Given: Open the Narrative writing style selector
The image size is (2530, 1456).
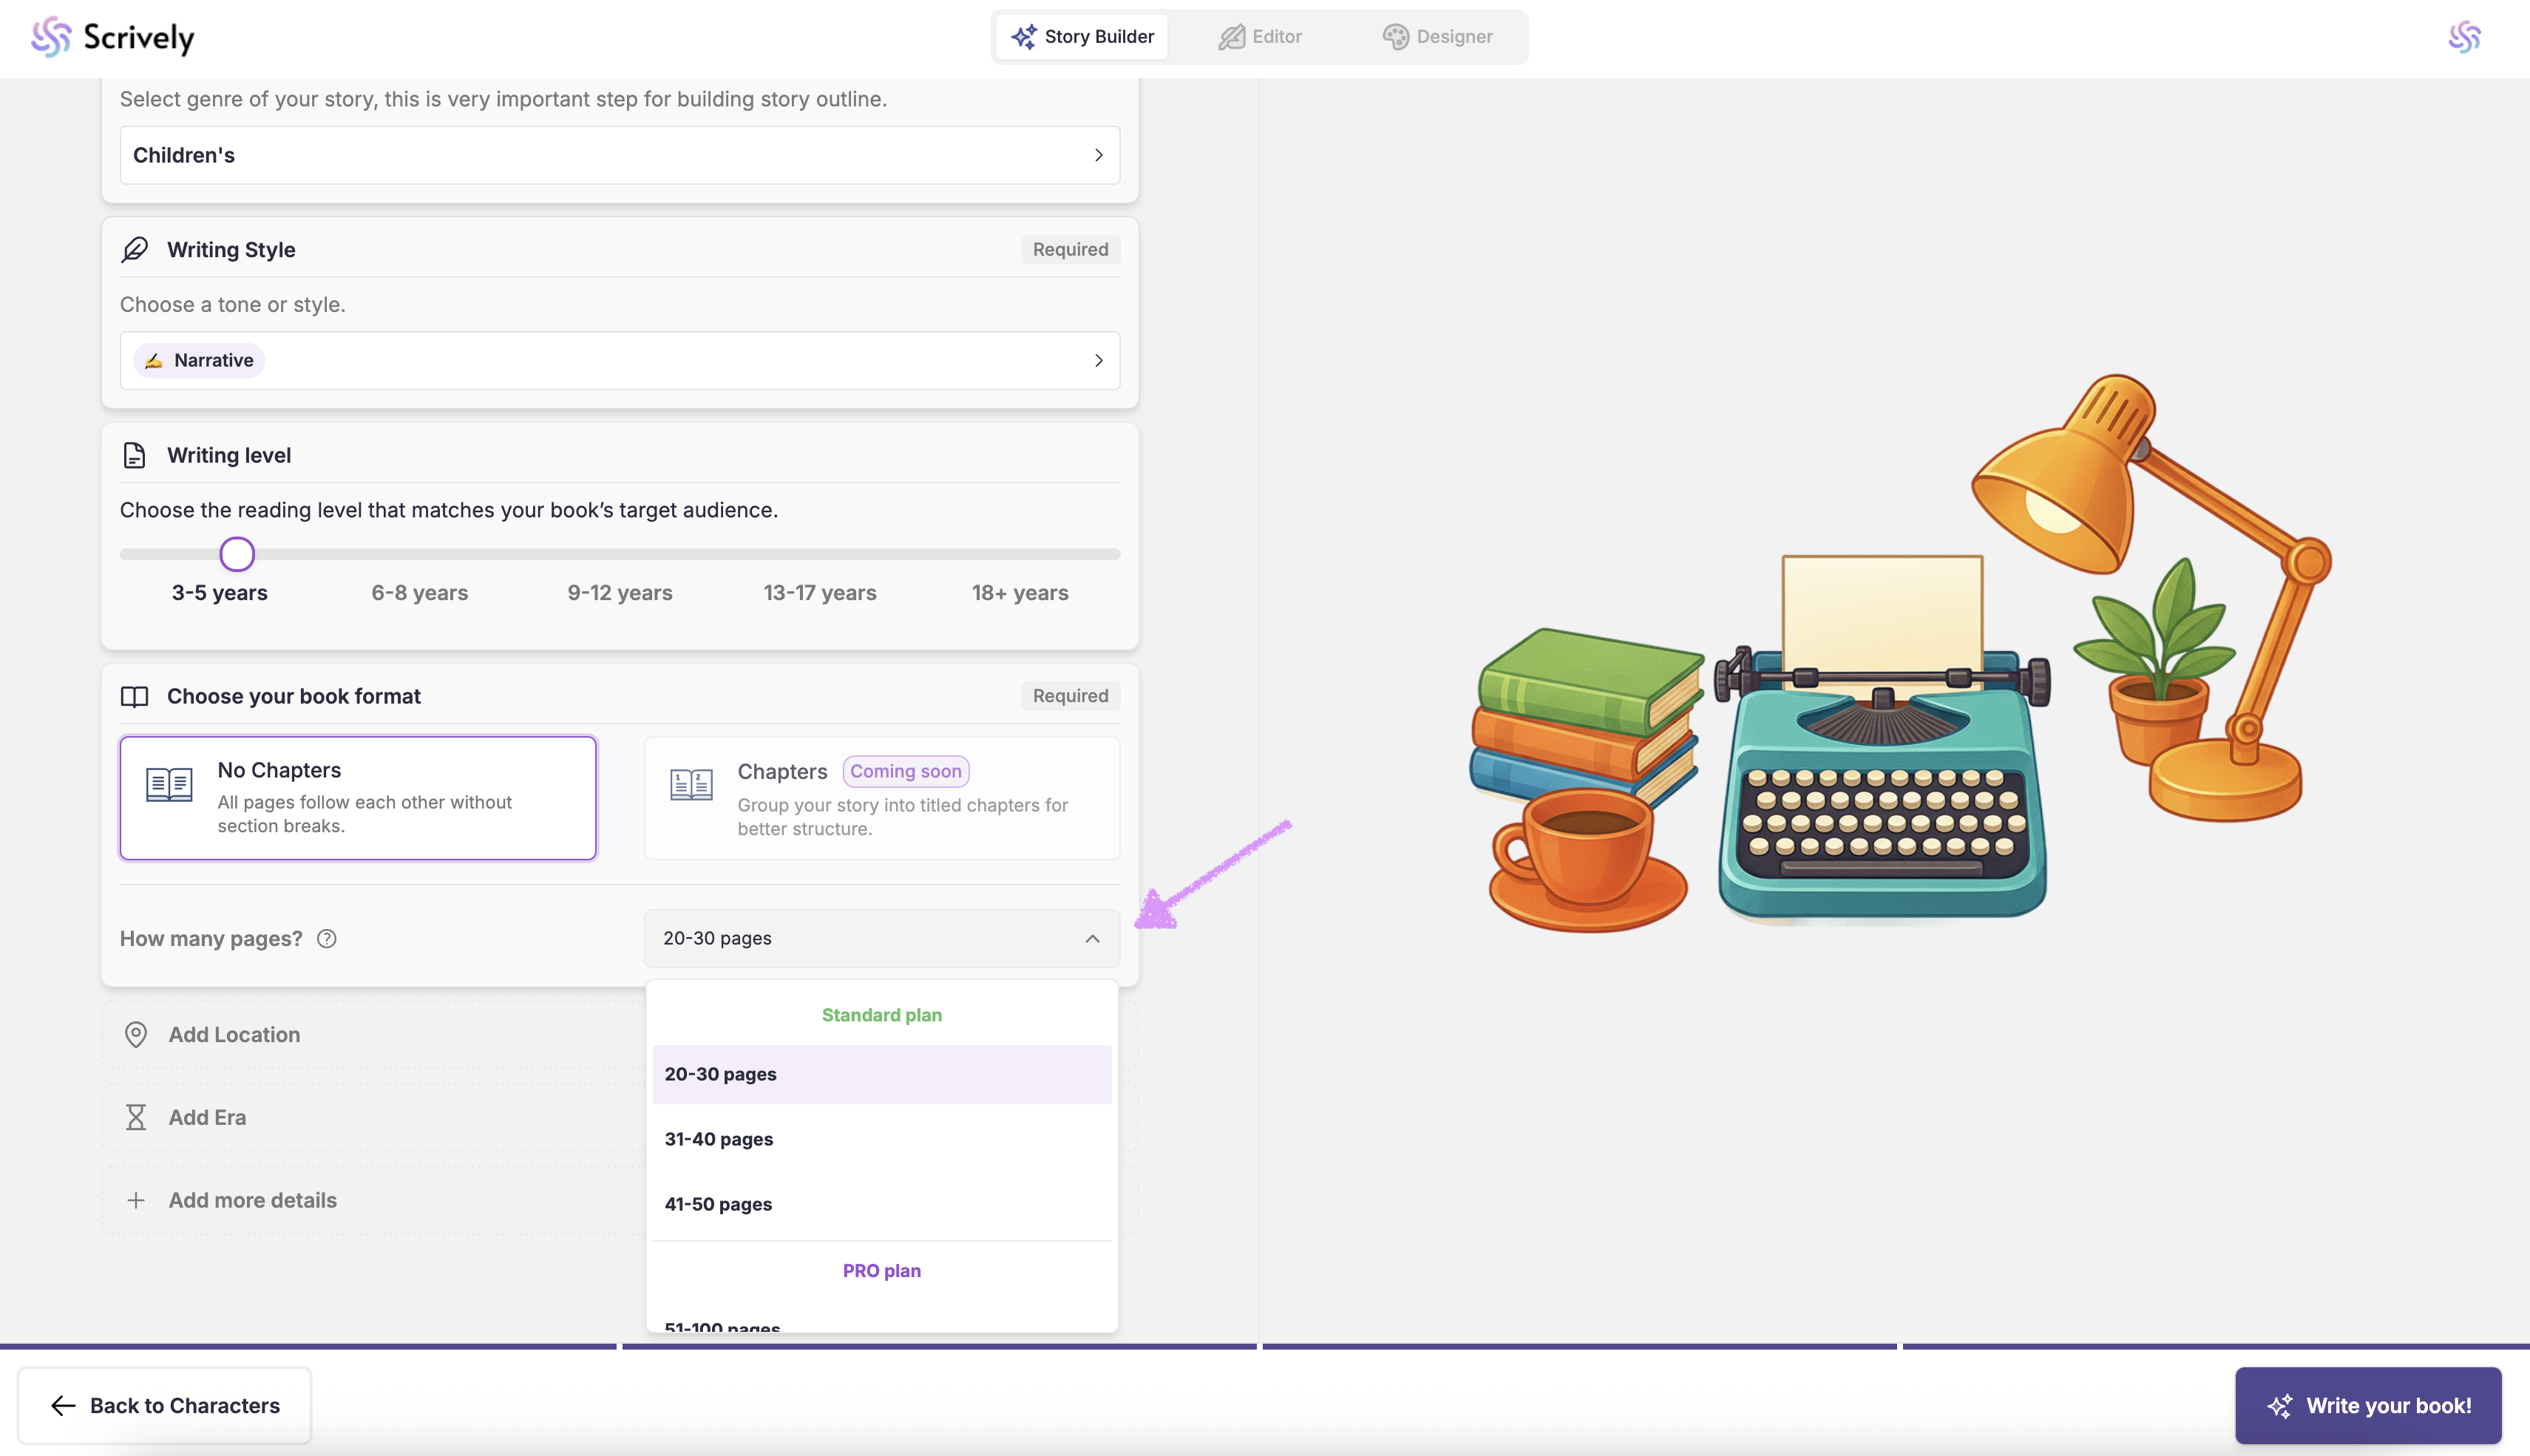Looking at the screenshot, I should point(619,360).
